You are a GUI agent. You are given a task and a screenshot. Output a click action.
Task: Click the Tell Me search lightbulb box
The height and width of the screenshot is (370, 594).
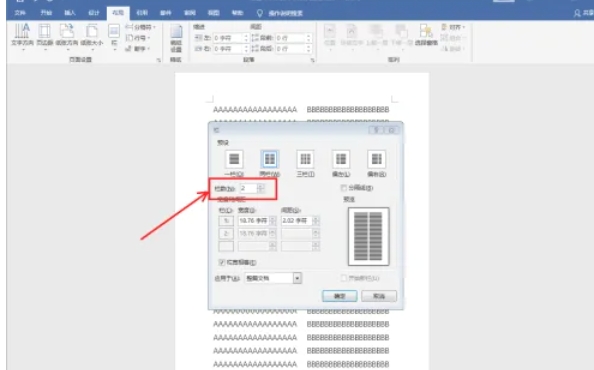tap(280, 13)
